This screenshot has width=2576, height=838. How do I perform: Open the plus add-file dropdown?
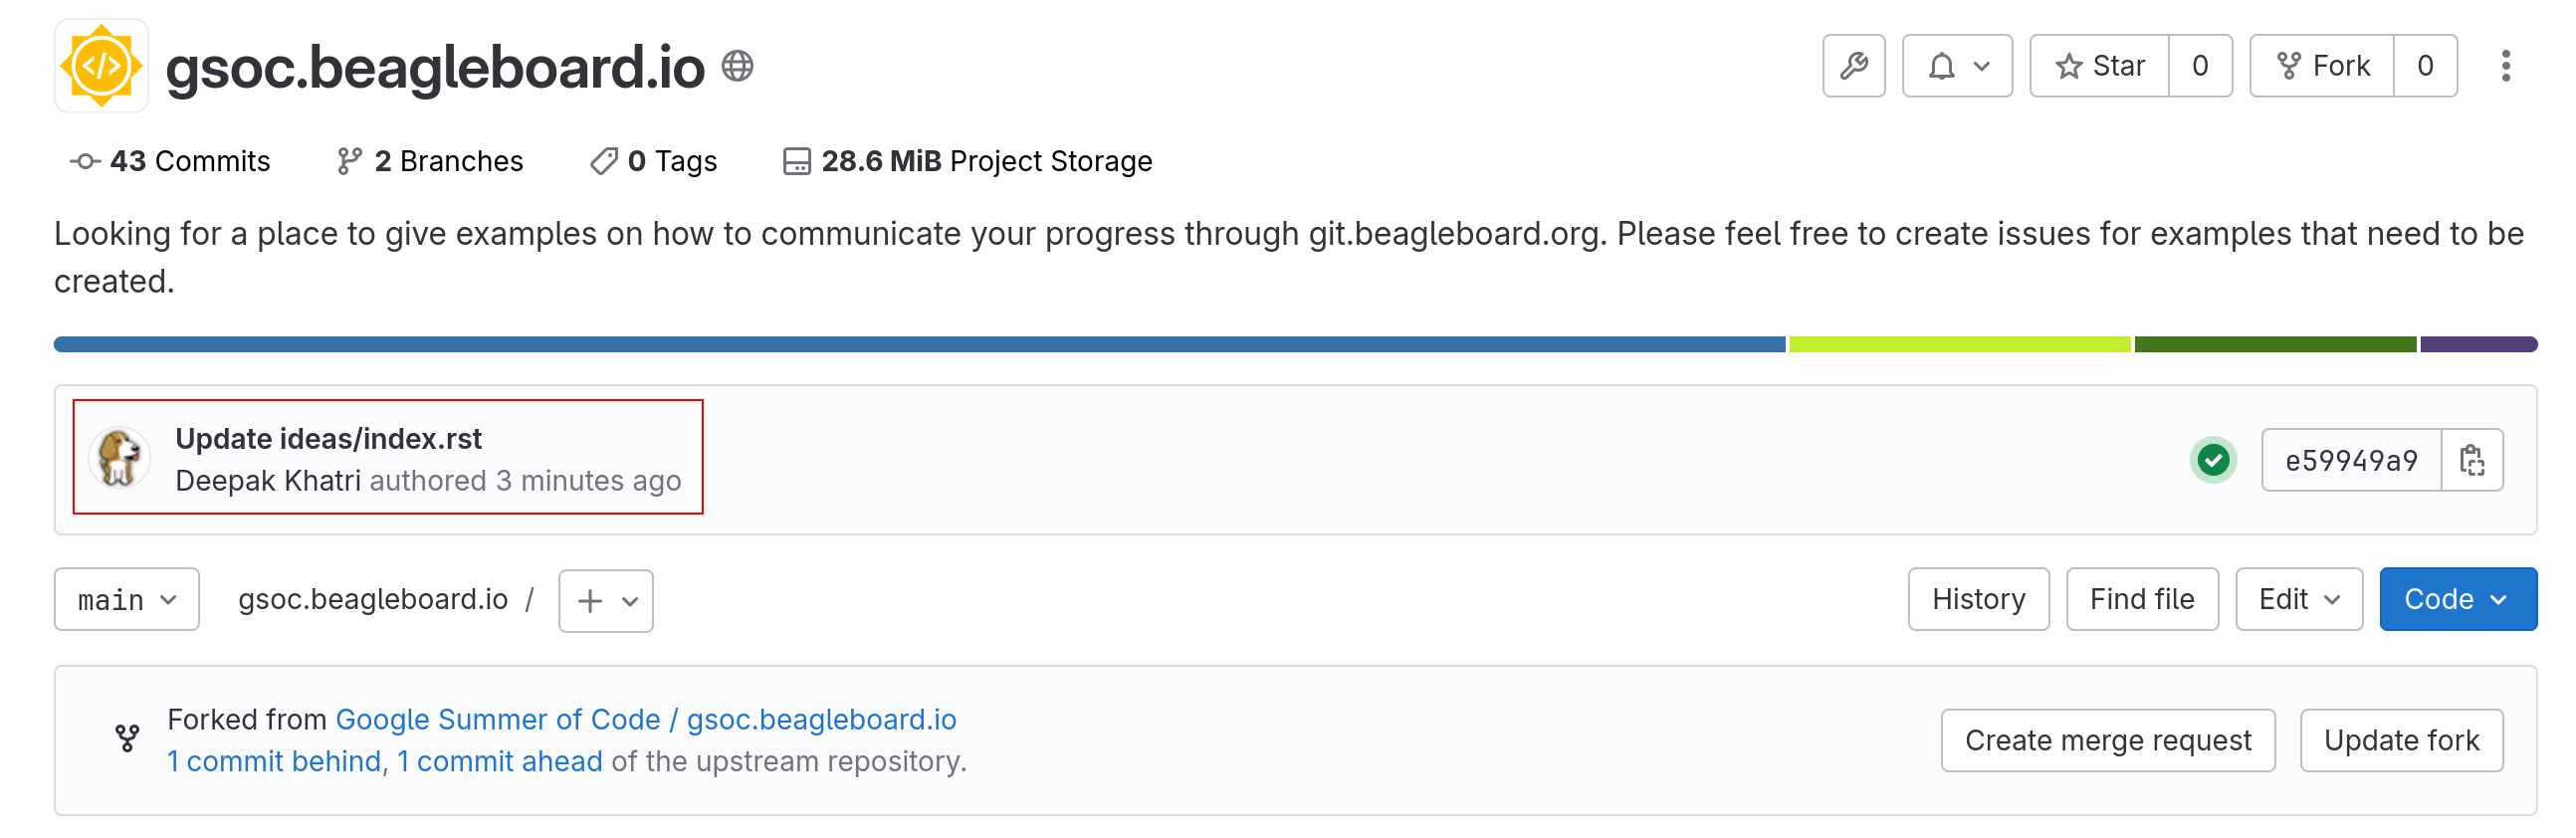(606, 600)
